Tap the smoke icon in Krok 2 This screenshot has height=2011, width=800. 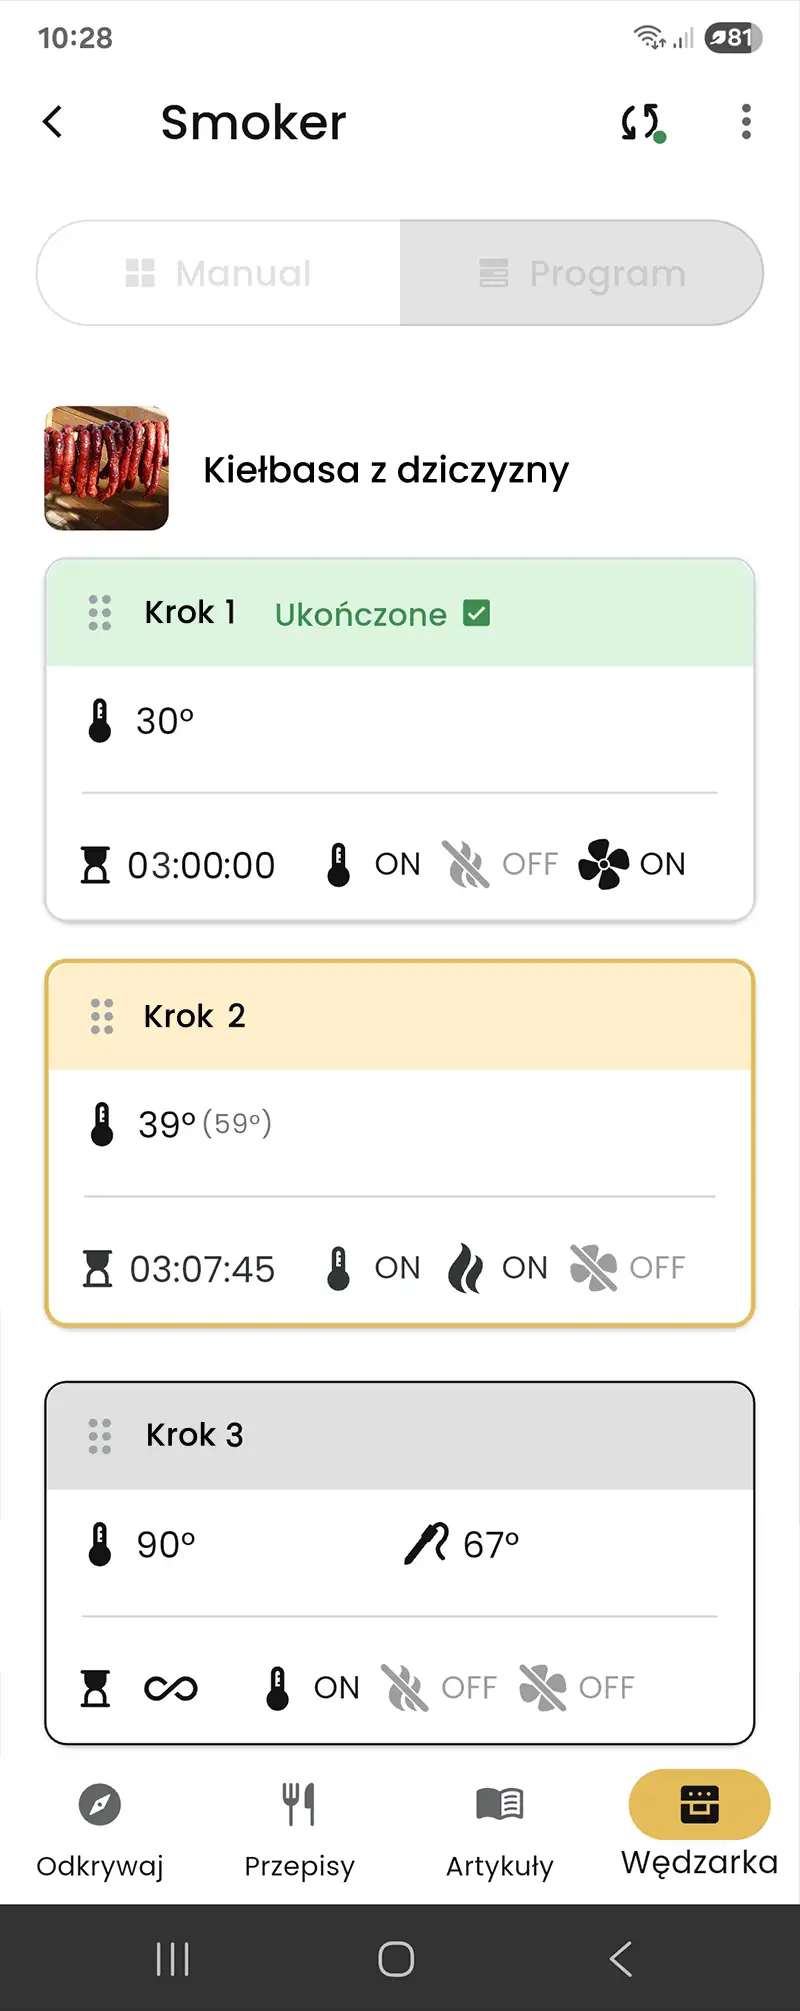pos(464,1266)
